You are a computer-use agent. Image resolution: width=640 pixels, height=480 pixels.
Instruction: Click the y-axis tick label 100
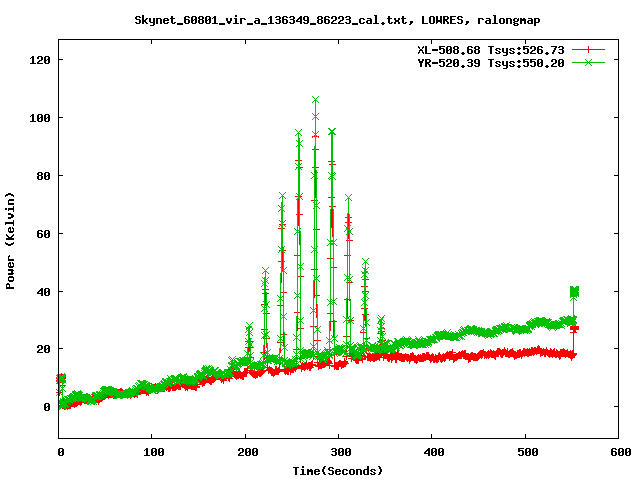(x=40, y=118)
